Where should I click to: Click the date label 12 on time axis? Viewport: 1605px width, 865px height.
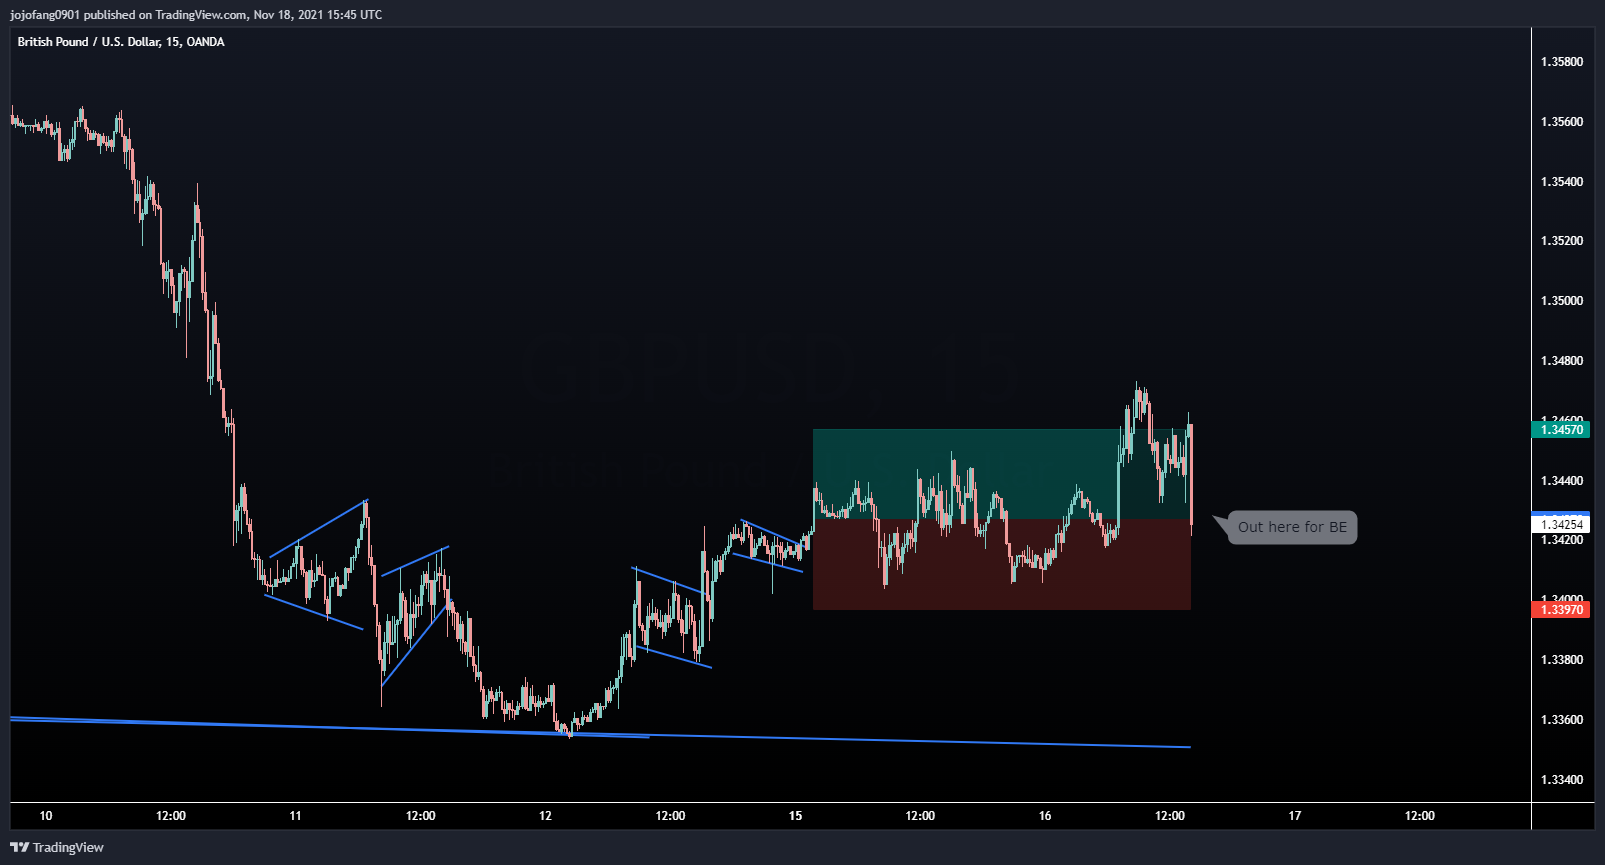[x=545, y=816]
